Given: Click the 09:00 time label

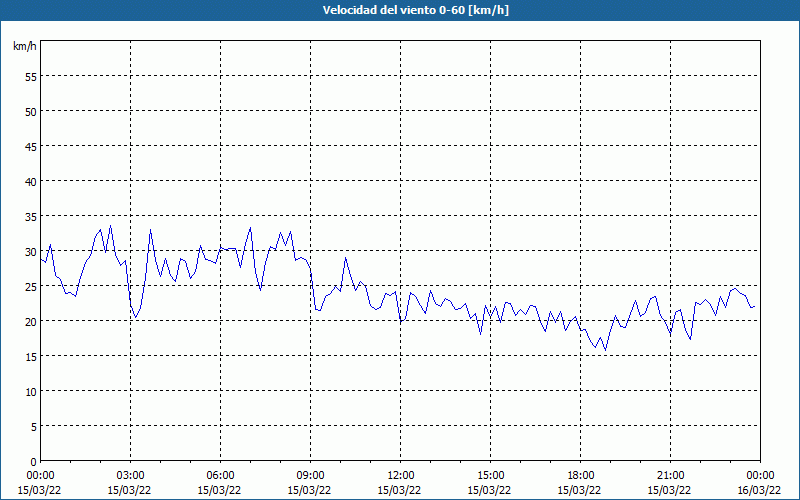Looking at the screenshot, I should pyautogui.click(x=310, y=476).
